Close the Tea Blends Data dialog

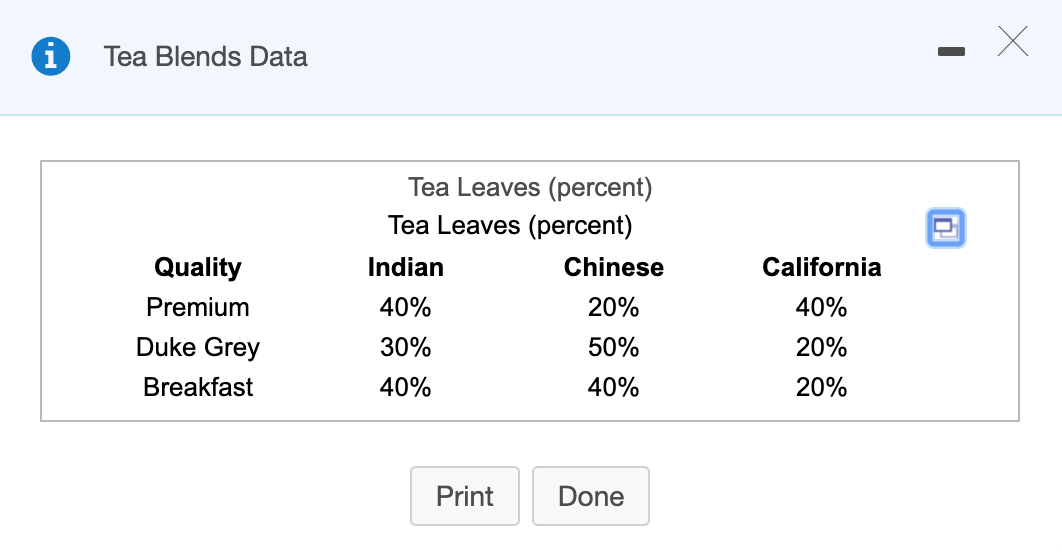(1013, 41)
